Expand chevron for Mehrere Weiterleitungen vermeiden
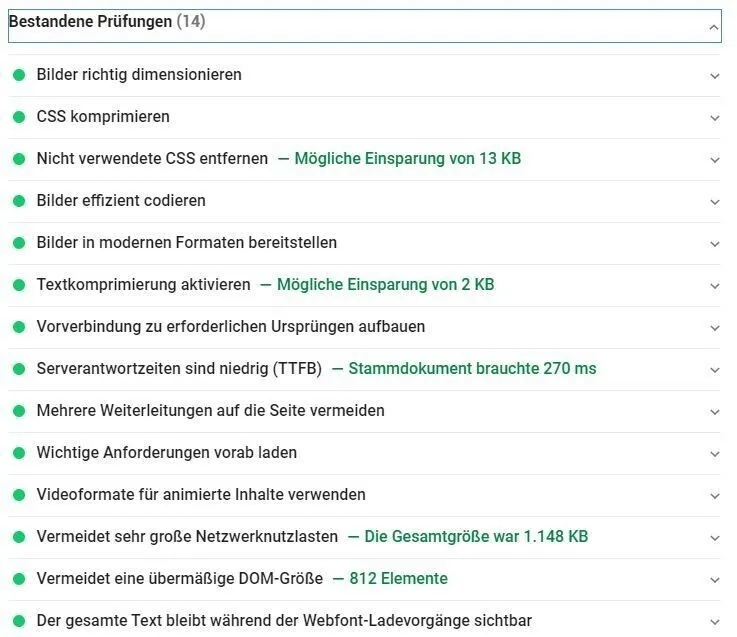This screenshot has width=737, height=637. (714, 412)
